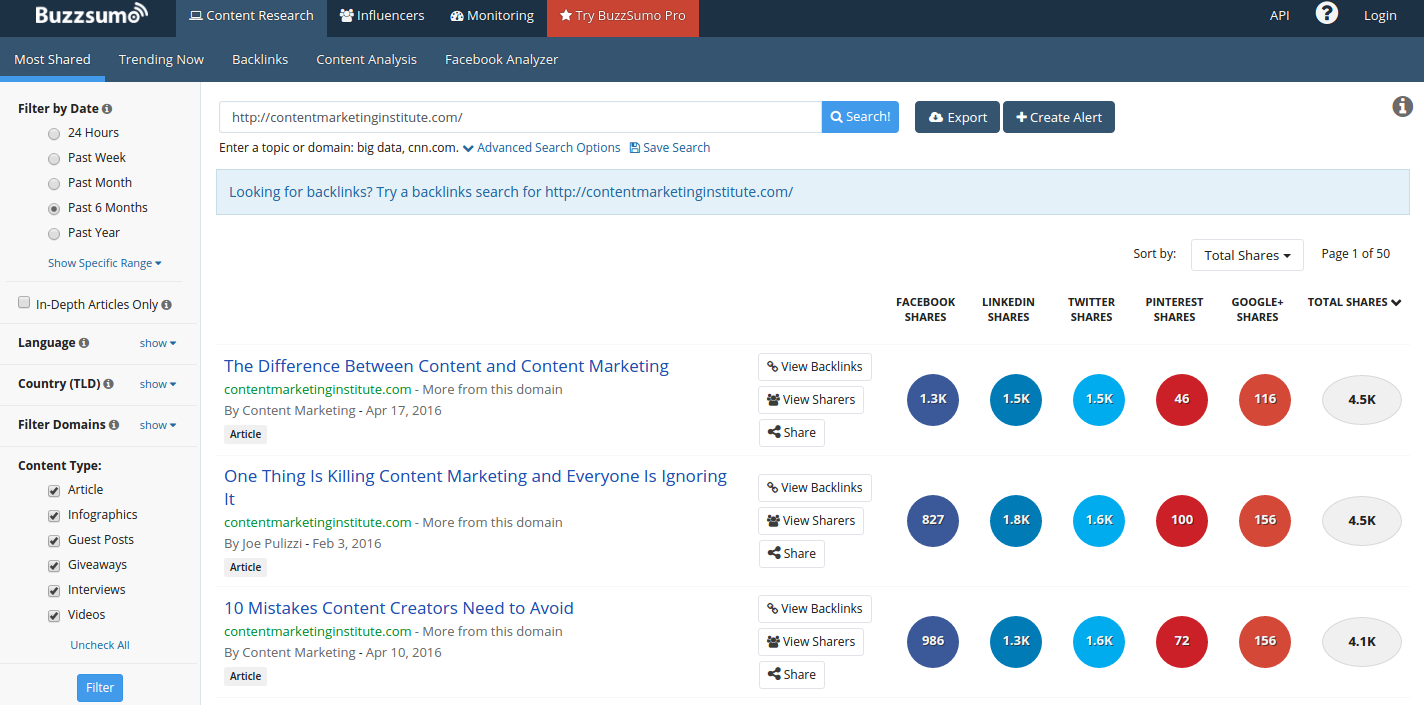Click Pinterest shares 72 circle
1424x705 pixels.
coord(1182,641)
